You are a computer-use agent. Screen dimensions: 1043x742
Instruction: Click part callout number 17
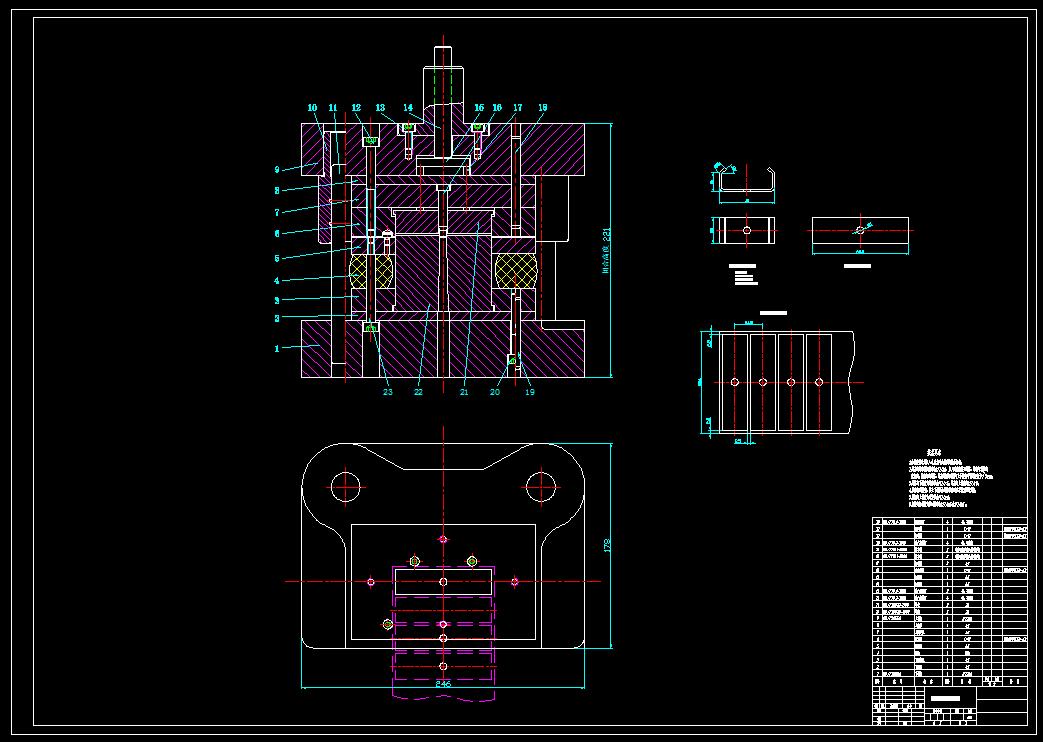[518, 108]
